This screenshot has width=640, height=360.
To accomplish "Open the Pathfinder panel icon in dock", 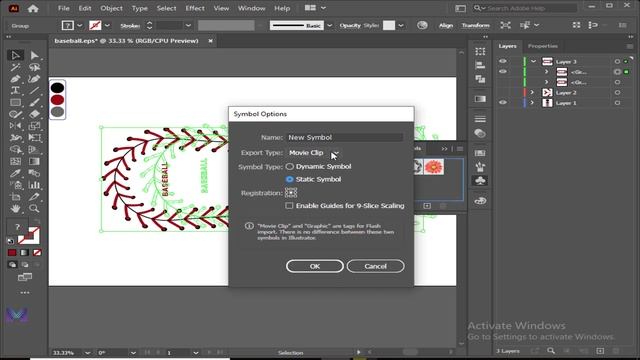I will 480,79.
